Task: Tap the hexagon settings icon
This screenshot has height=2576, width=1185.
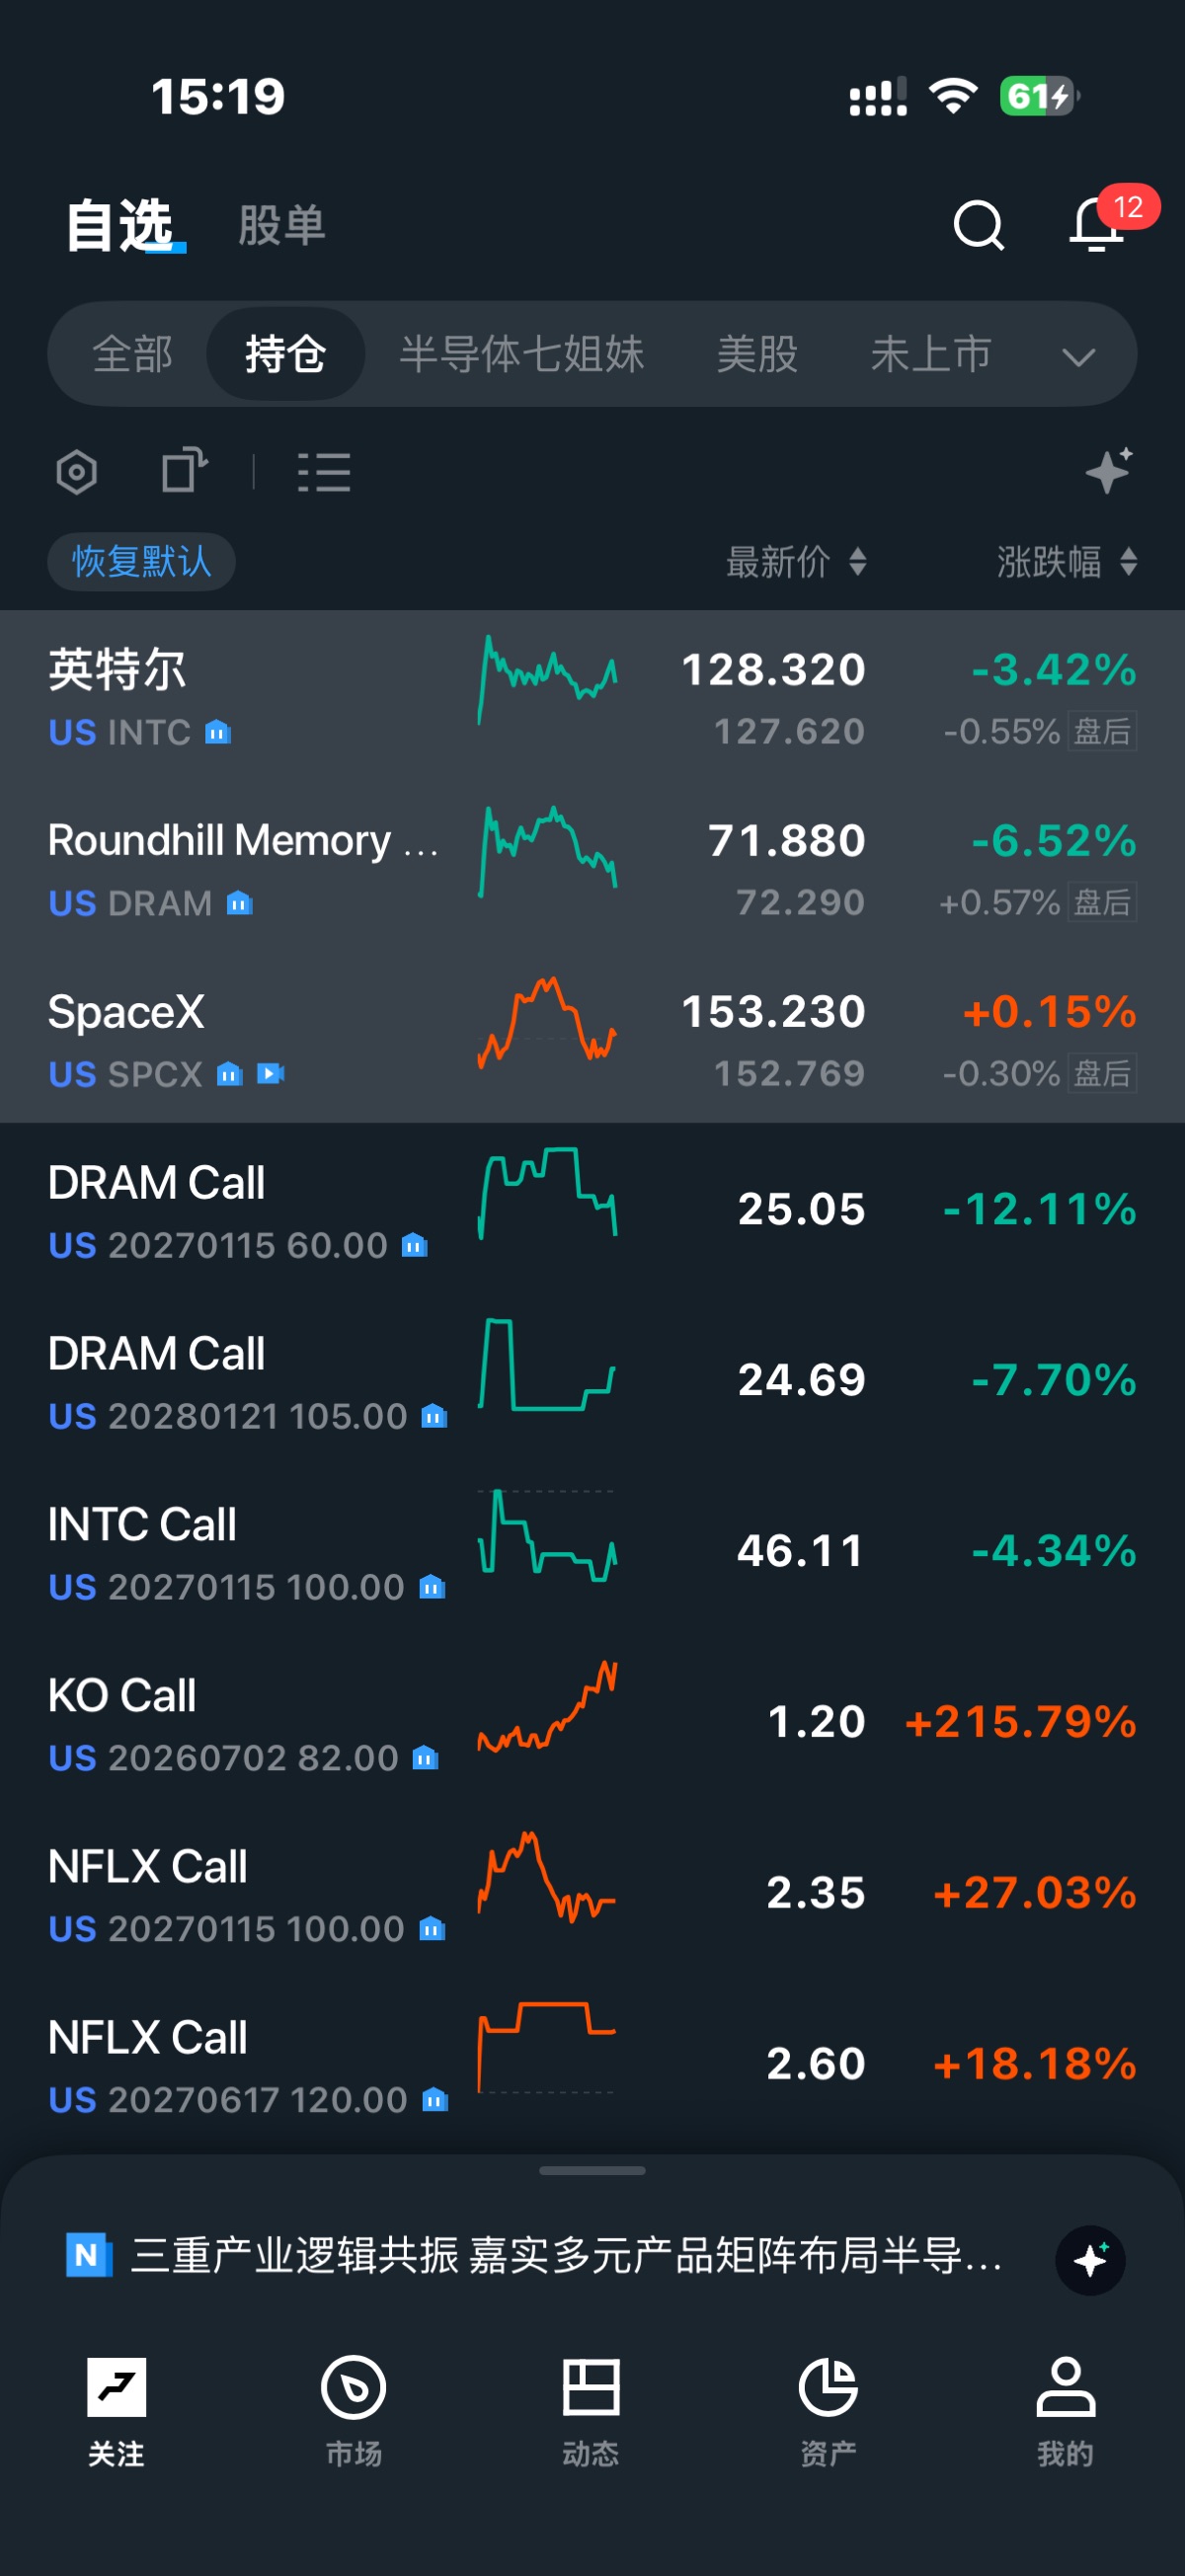Action: (77, 472)
